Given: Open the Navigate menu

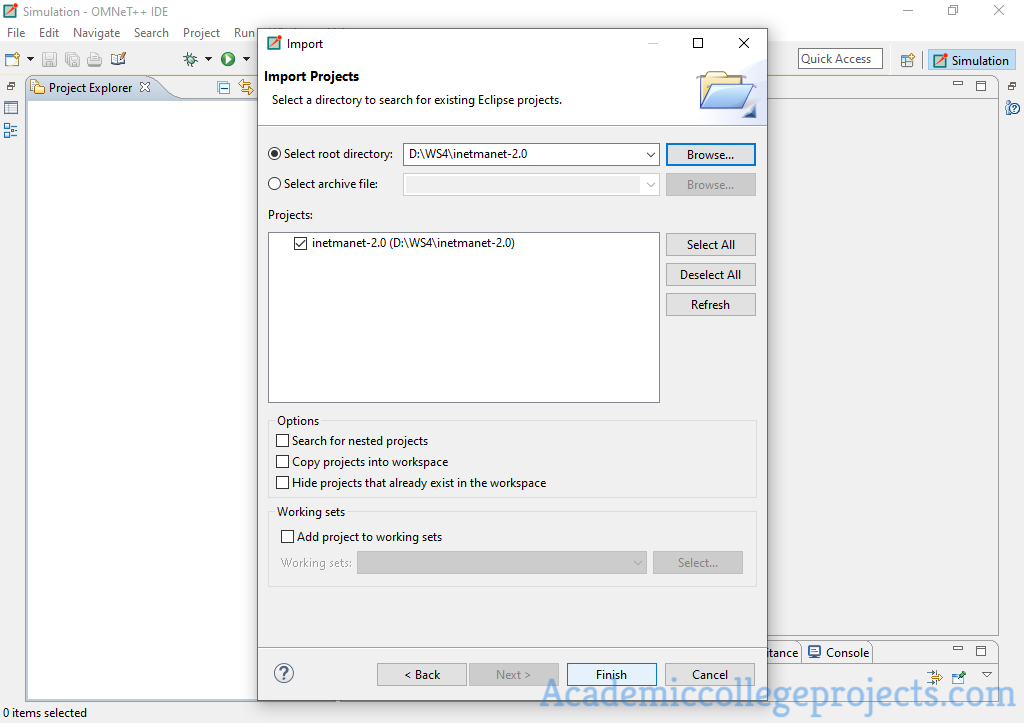Looking at the screenshot, I should [x=97, y=33].
